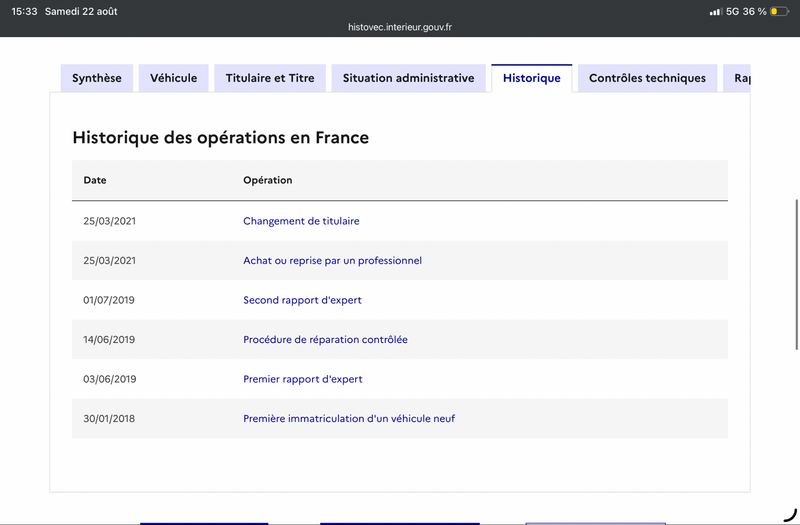Open the Véhicule tab

click(173, 78)
